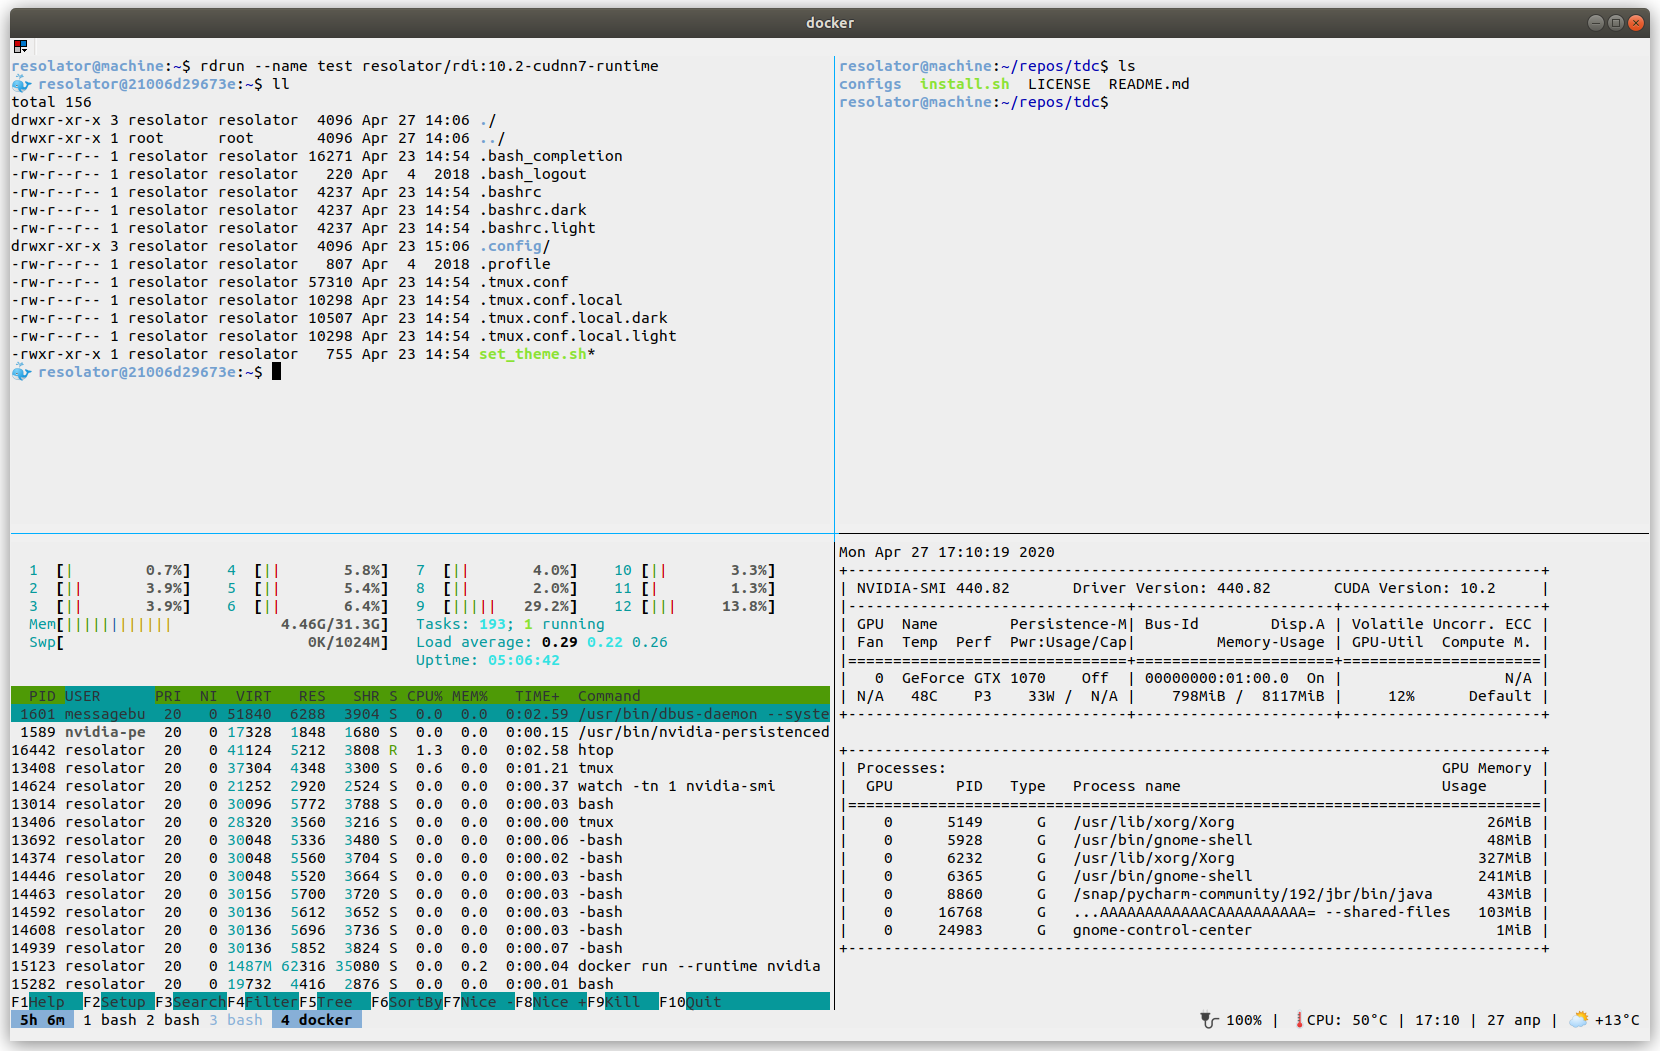This screenshot has height=1051, width=1660.
Task: Click 'configs' directory in right pane listing
Action: 870,84
